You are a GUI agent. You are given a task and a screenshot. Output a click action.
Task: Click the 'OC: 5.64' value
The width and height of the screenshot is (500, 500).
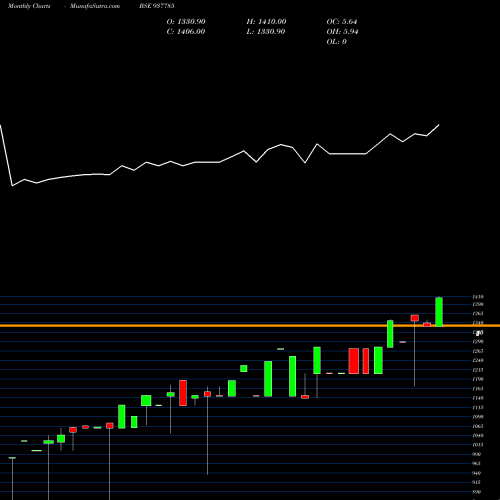[342, 22]
